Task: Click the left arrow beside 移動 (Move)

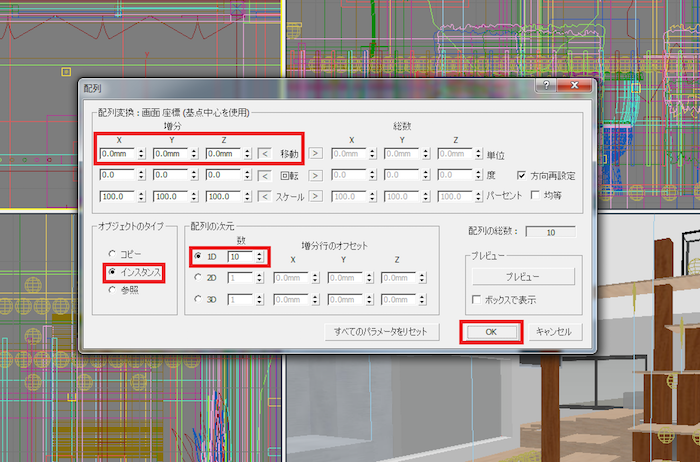Action: click(x=264, y=154)
